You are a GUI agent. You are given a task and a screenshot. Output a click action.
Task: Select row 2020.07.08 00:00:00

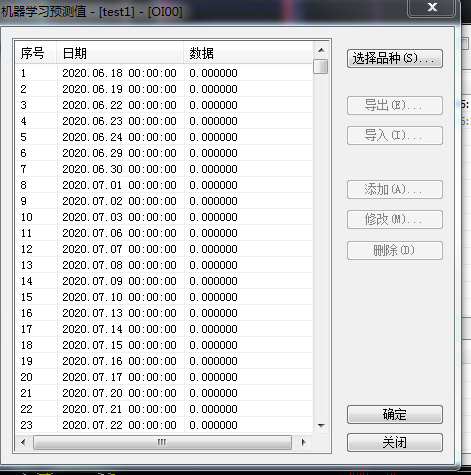click(x=164, y=265)
